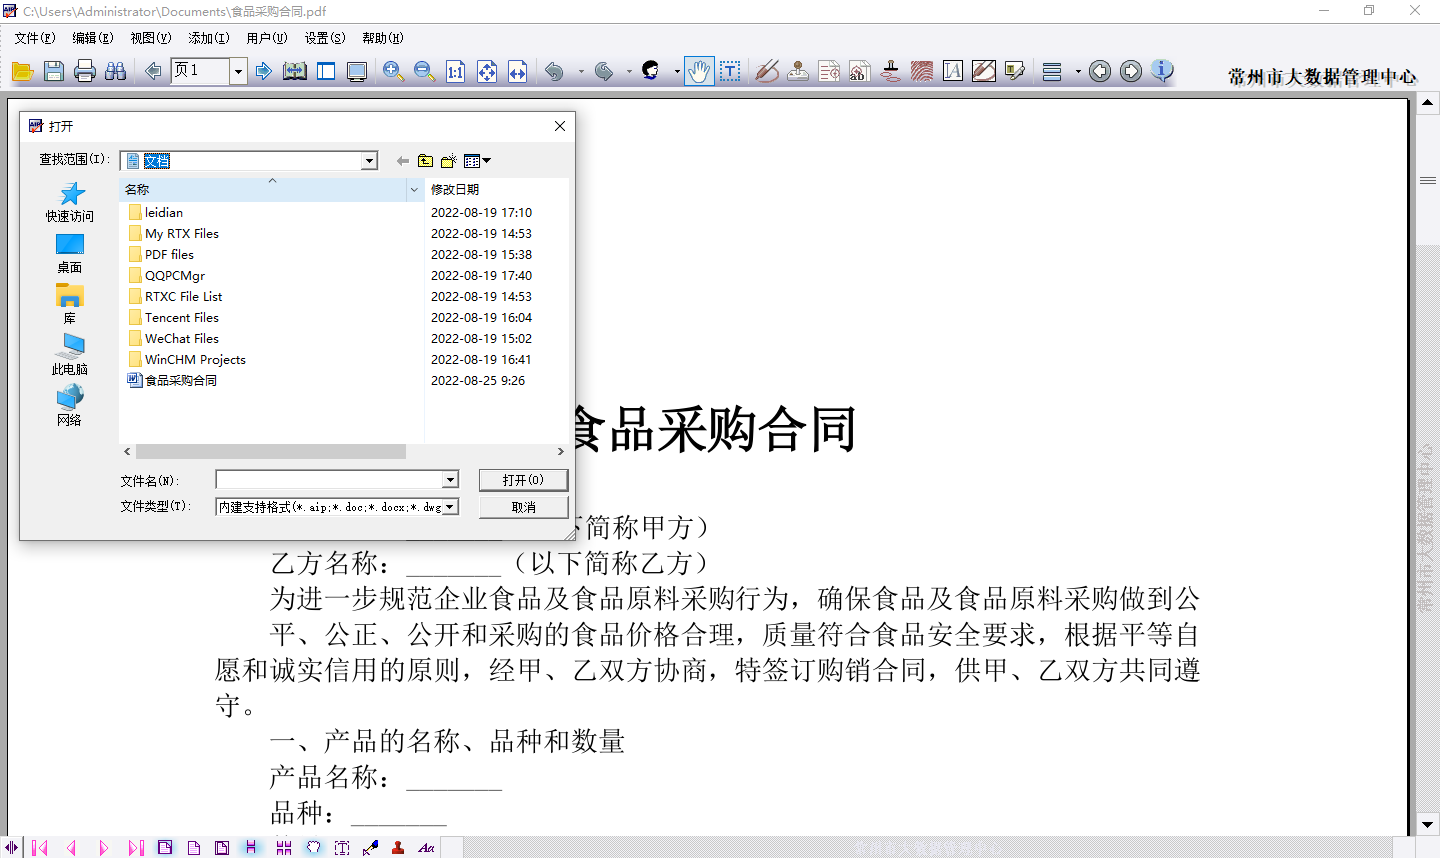Select the hand pan tool
1440x858 pixels.
coord(699,71)
